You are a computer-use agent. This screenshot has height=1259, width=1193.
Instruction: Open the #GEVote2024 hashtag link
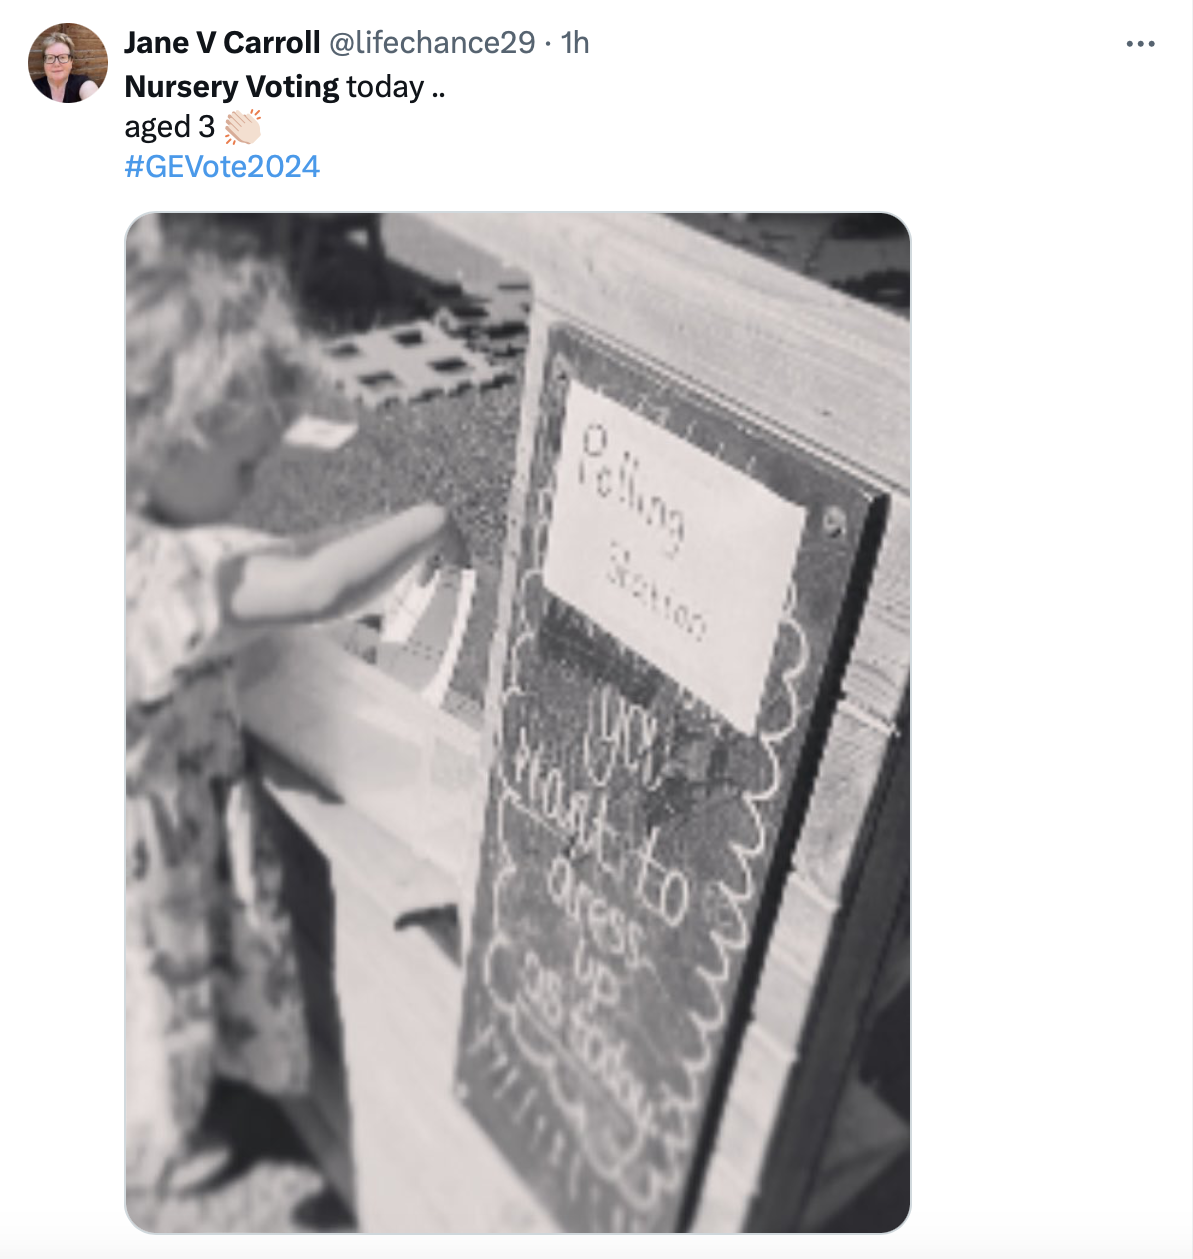tap(222, 166)
